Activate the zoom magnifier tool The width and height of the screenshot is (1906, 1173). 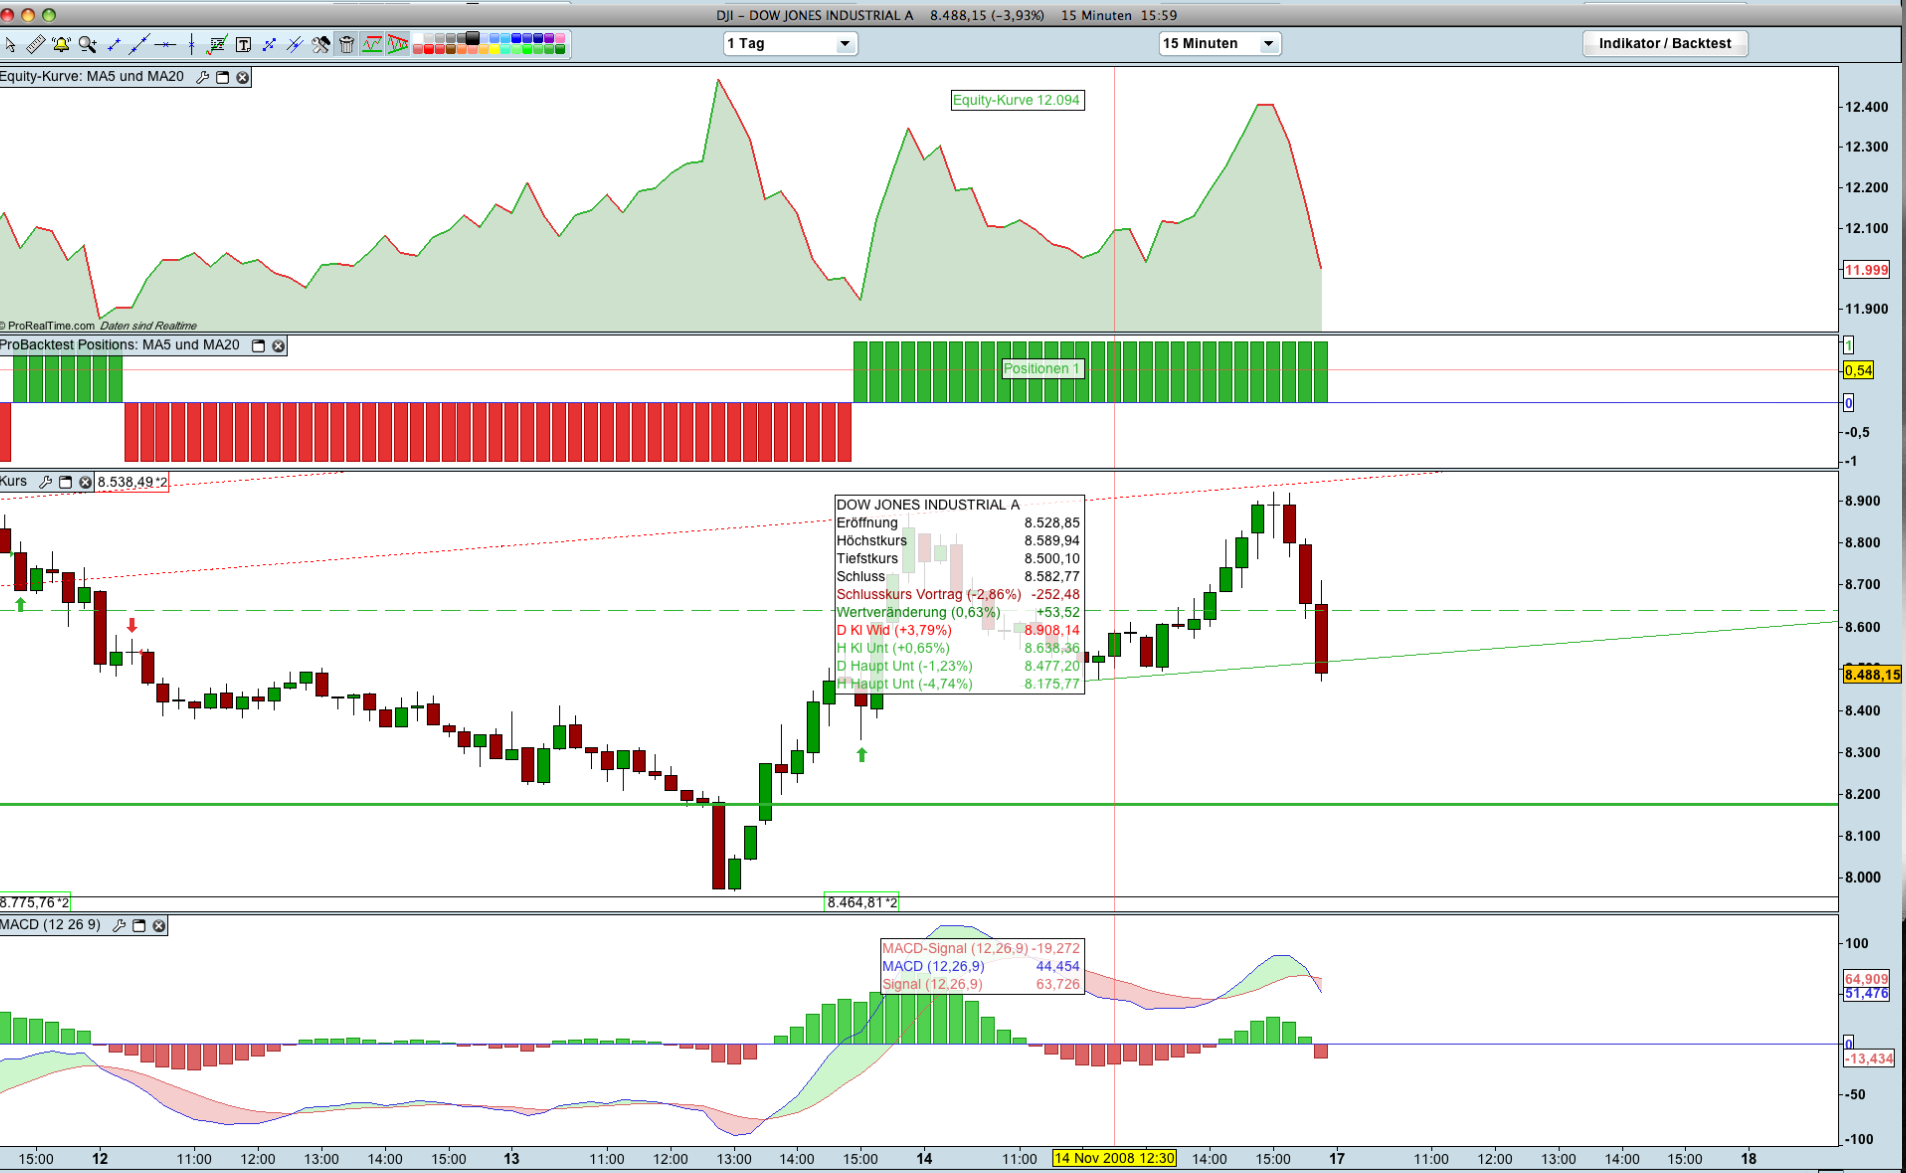88,44
